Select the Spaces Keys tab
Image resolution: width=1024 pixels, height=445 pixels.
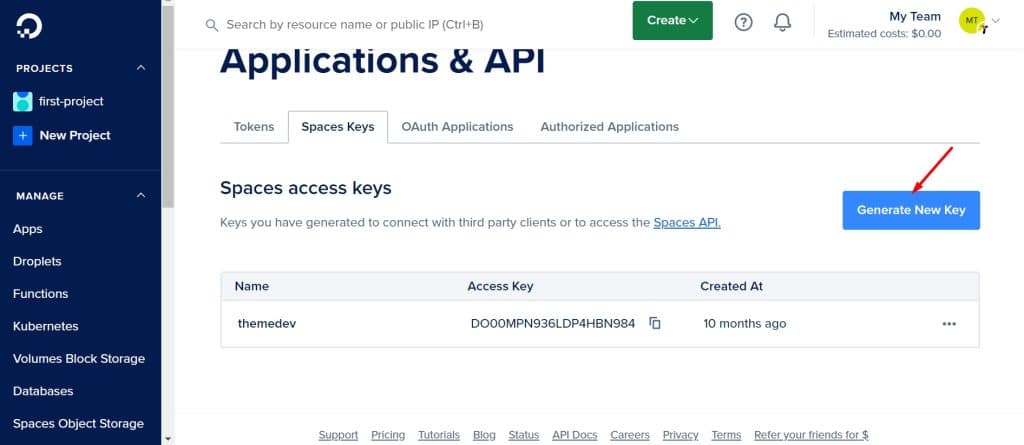(338, 127)
